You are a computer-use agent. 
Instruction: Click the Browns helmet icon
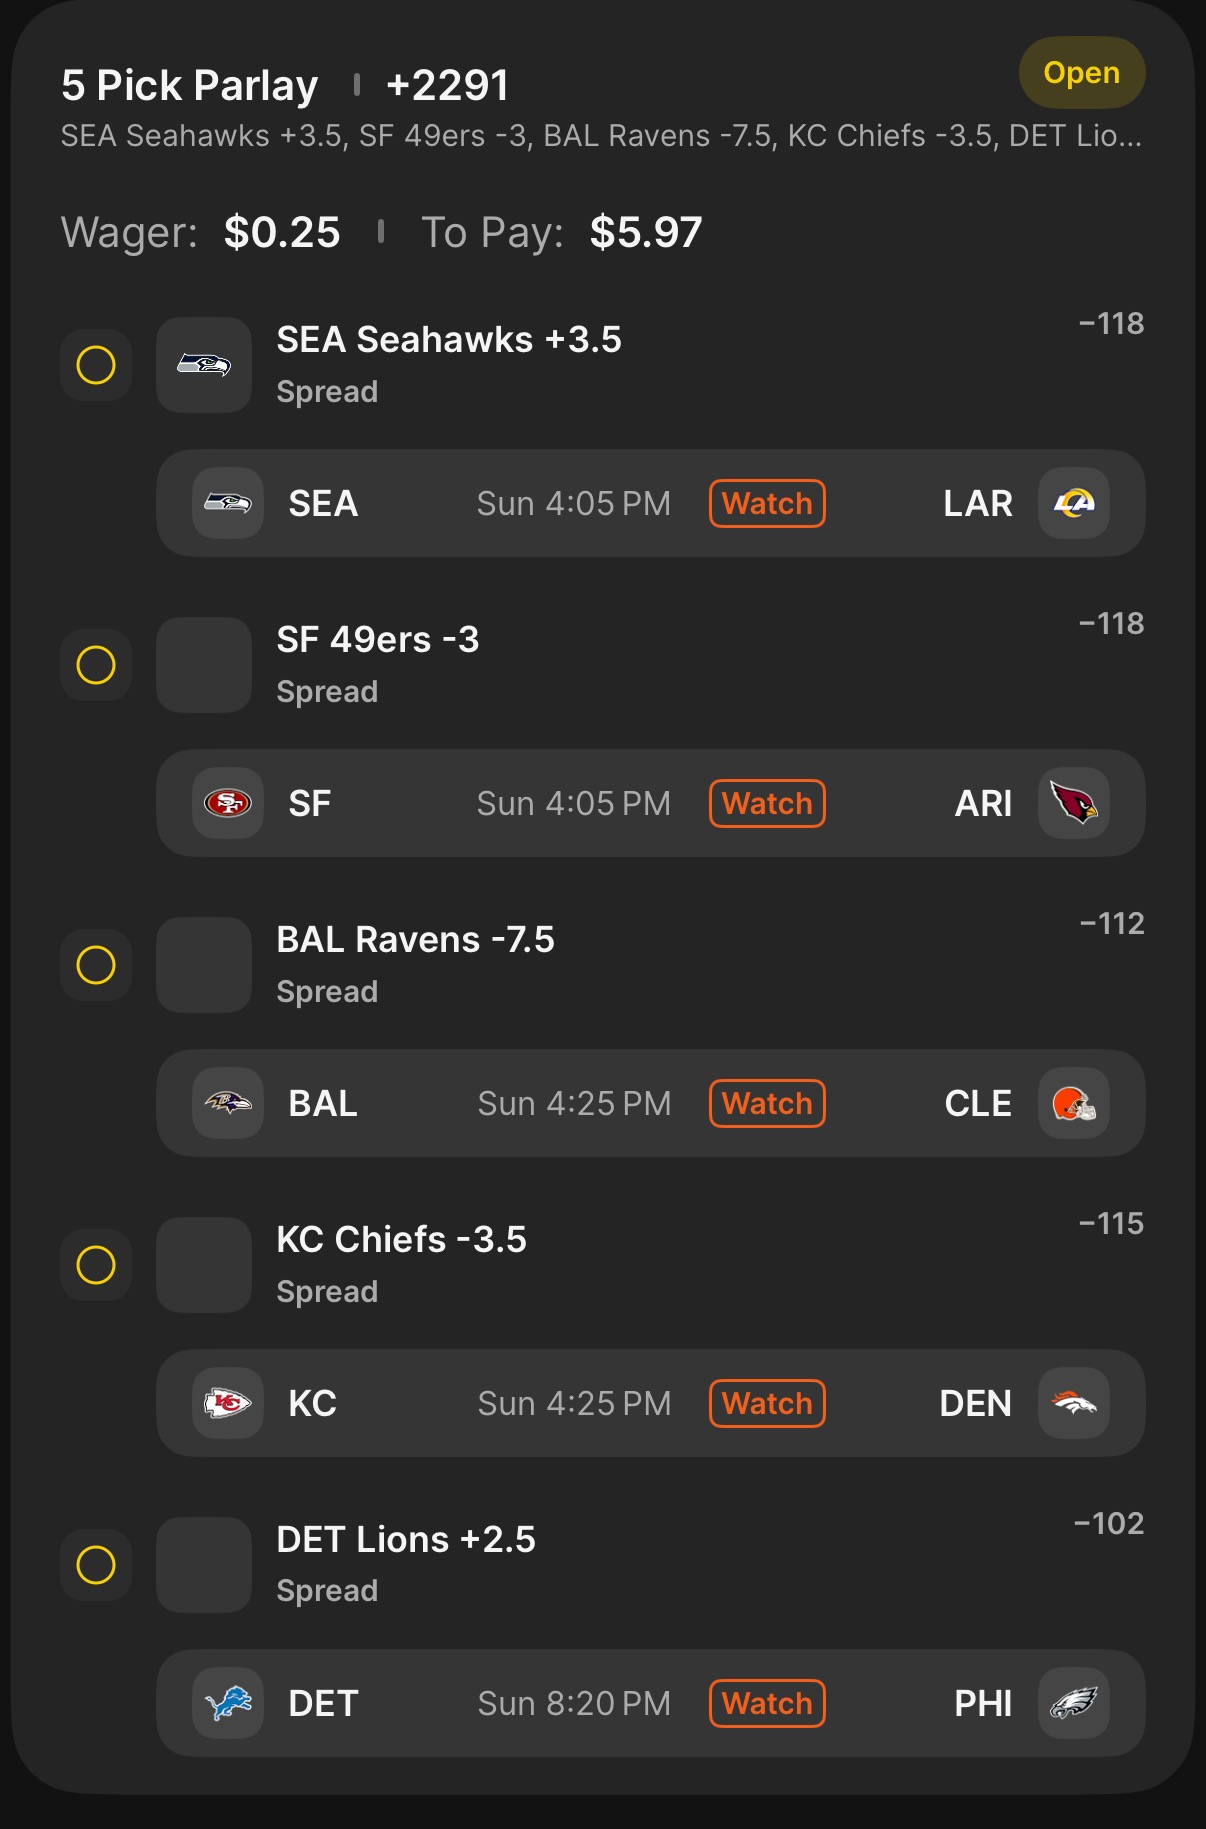pos(1073,1103)
